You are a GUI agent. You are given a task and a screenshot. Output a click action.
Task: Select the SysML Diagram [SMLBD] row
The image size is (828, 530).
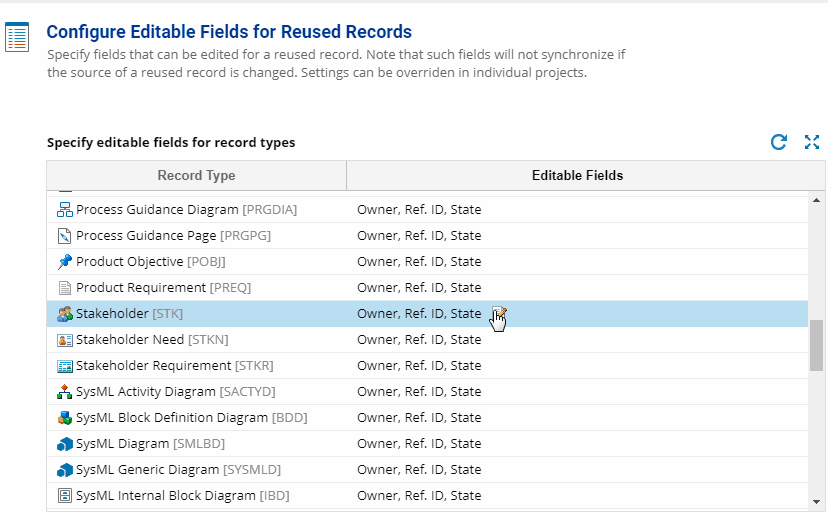(427, 443)
